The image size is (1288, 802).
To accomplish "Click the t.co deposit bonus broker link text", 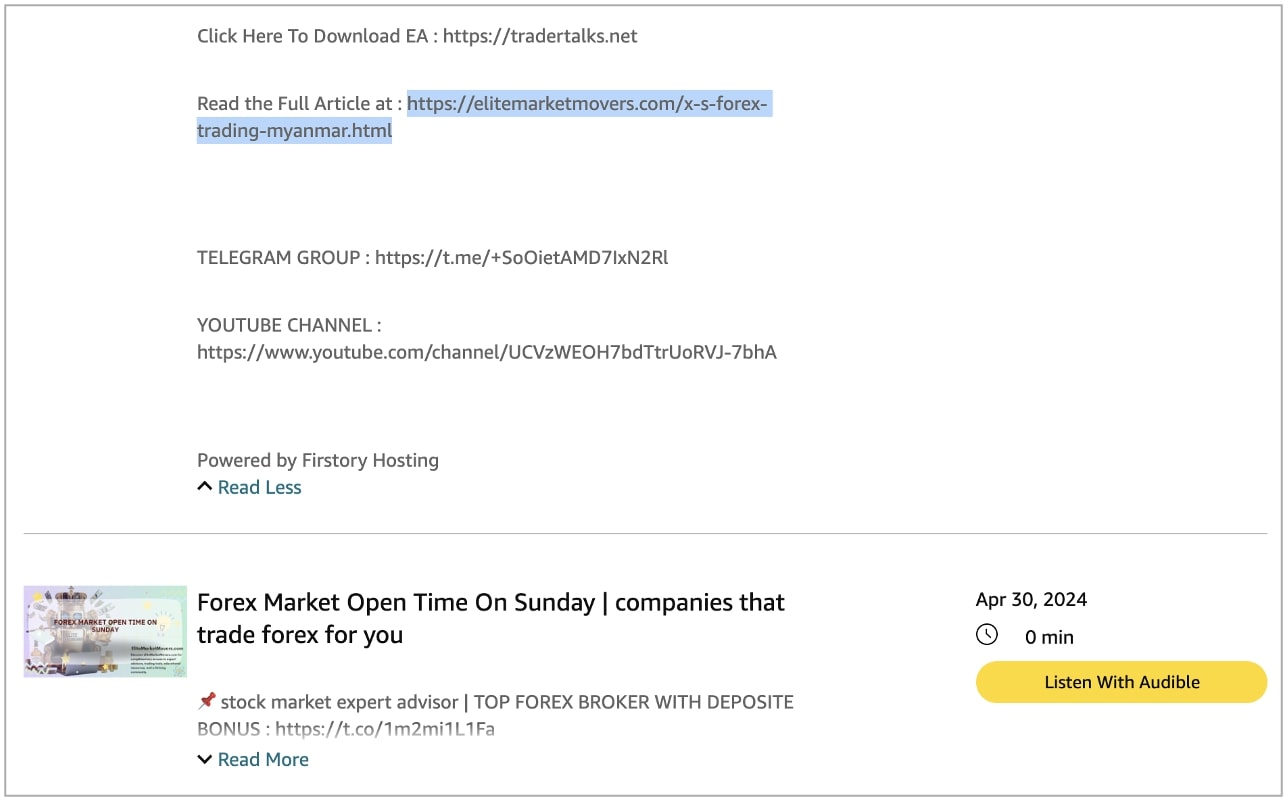I will (385, 729).
